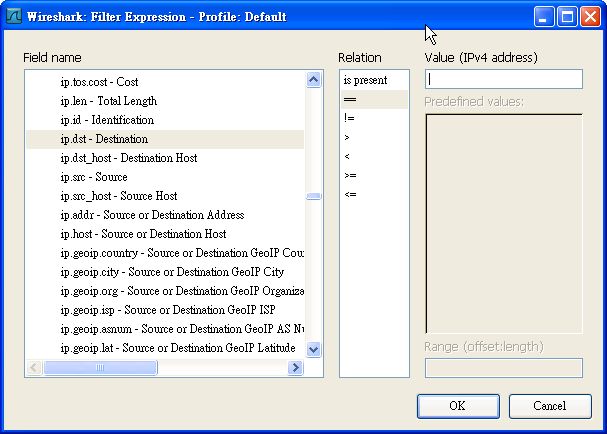
Task: Click inside the Predefined values list box
Action: pos(504,223)
